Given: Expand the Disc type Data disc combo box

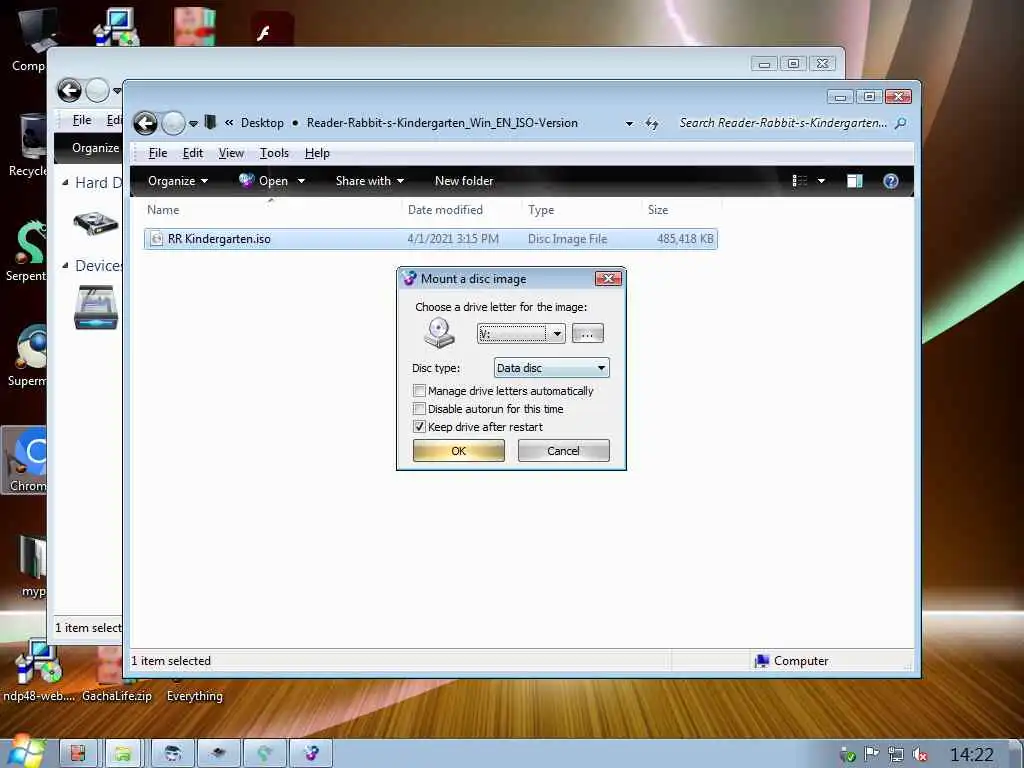Looking at the screenshot, I should [551, 368].
